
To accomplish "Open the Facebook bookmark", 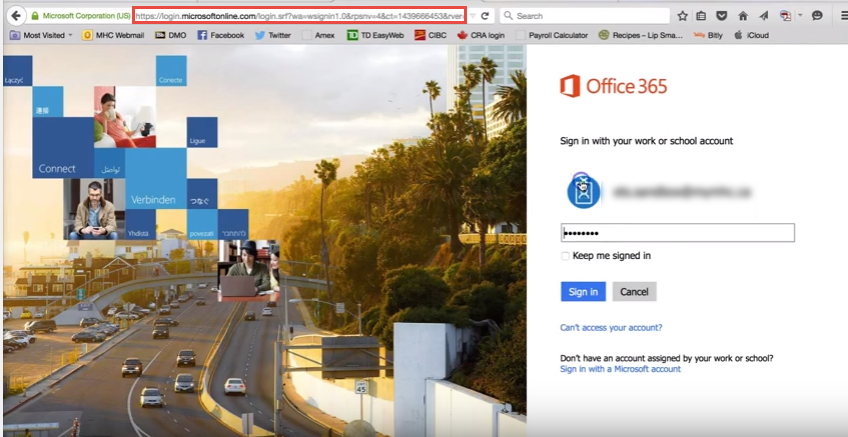I will coord(221,35).
